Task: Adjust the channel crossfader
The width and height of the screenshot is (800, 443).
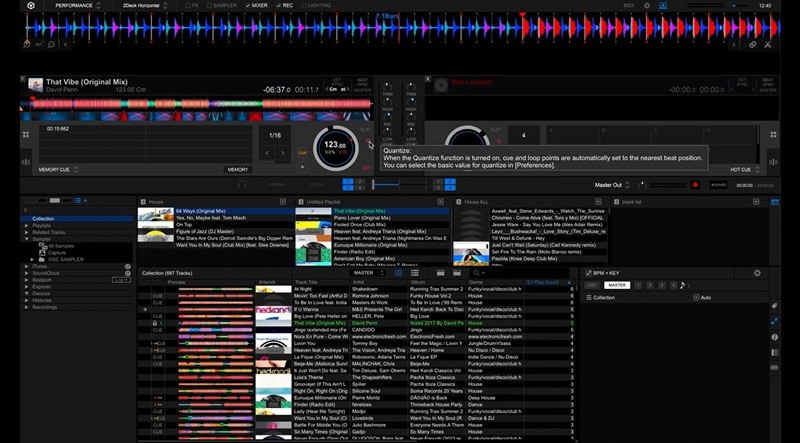Action: (399, 185)
